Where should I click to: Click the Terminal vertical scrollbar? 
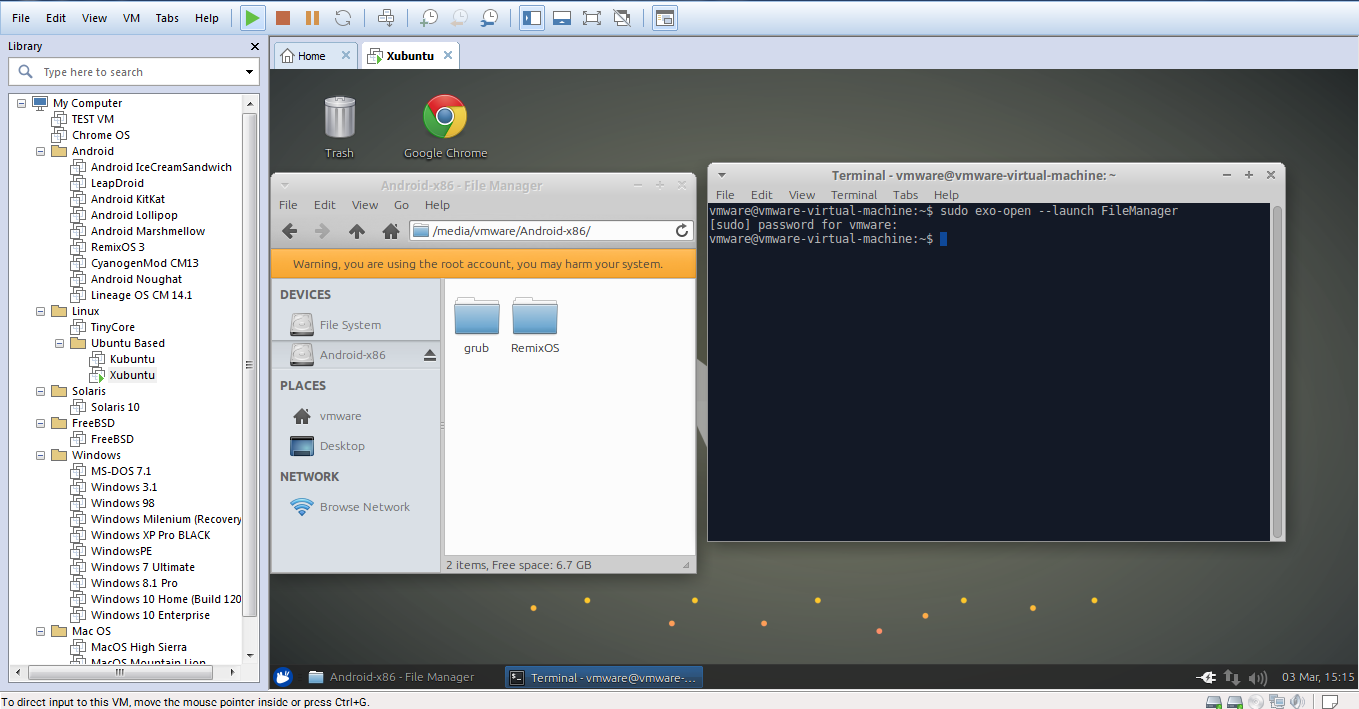[x=1276, y=370]
